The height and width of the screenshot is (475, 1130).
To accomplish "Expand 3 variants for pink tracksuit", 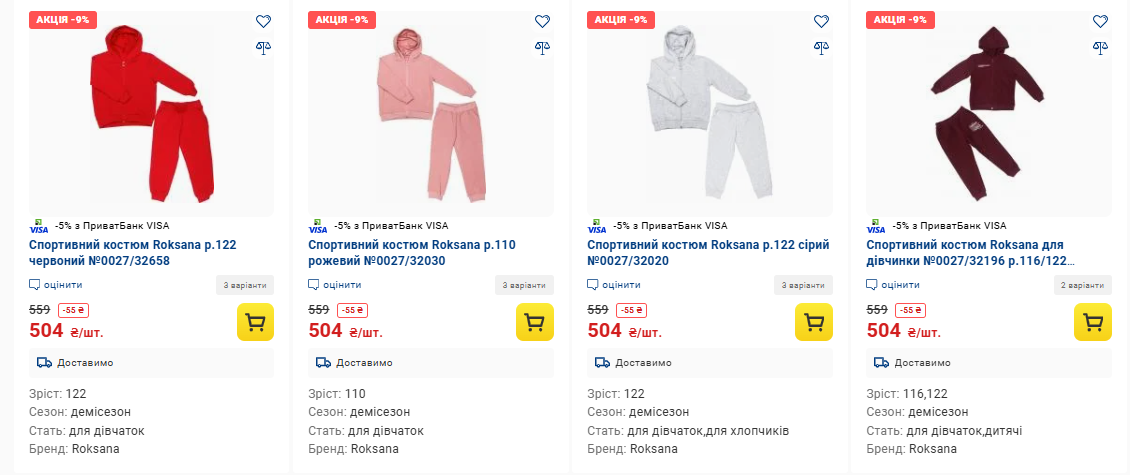I will click(x=524, y=285).
